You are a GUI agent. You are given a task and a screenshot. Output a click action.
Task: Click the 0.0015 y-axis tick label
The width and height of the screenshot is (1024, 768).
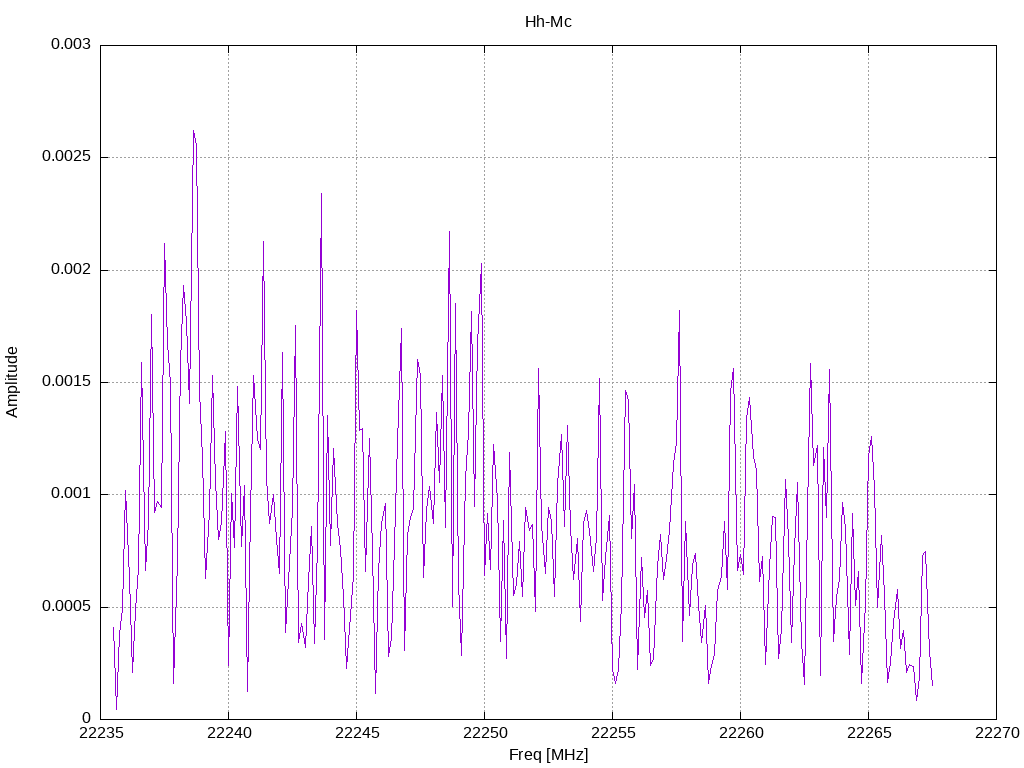(67, 381)
